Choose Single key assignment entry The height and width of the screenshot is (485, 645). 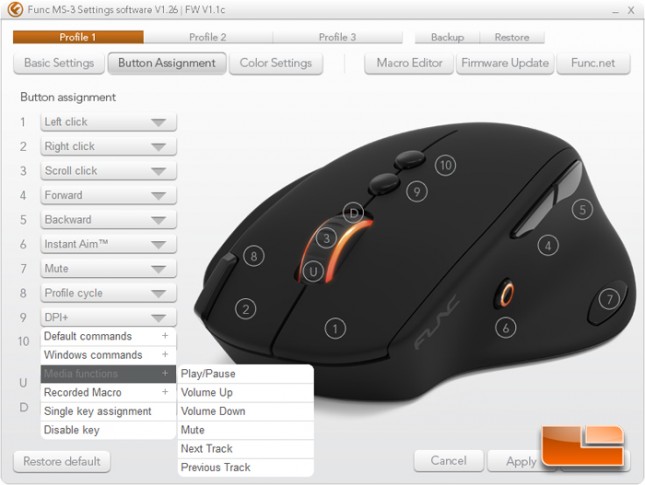click(108, 411)
